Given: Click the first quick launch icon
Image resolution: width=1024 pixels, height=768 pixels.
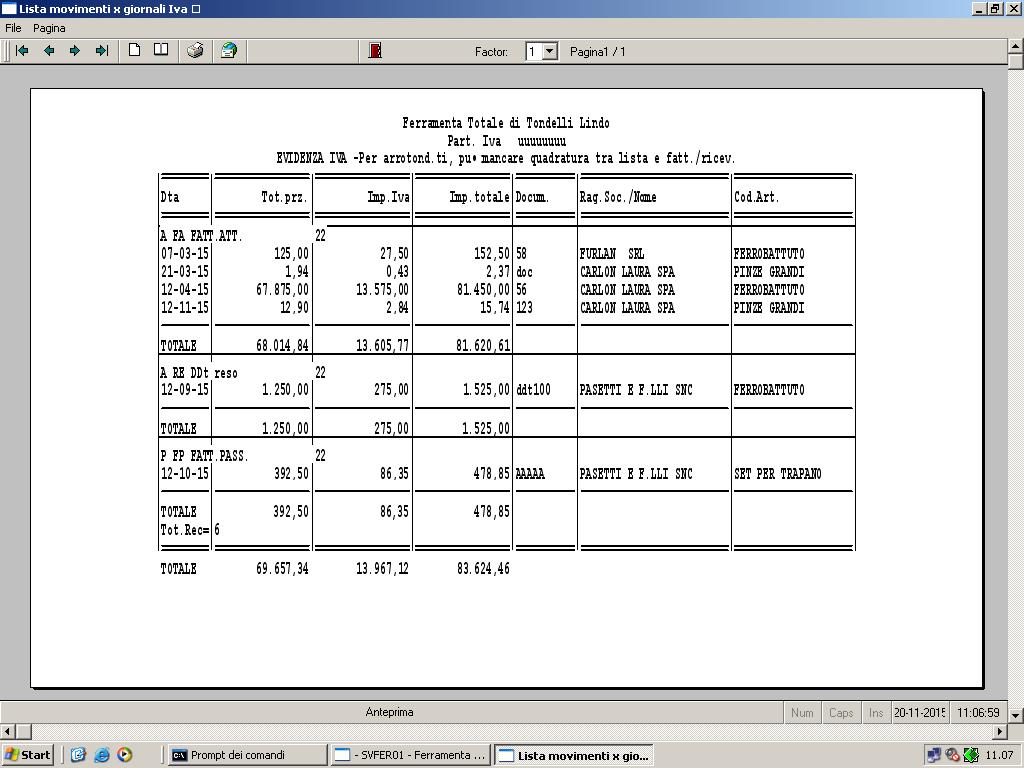Looking at the screenshot, I should click(78, 755).
